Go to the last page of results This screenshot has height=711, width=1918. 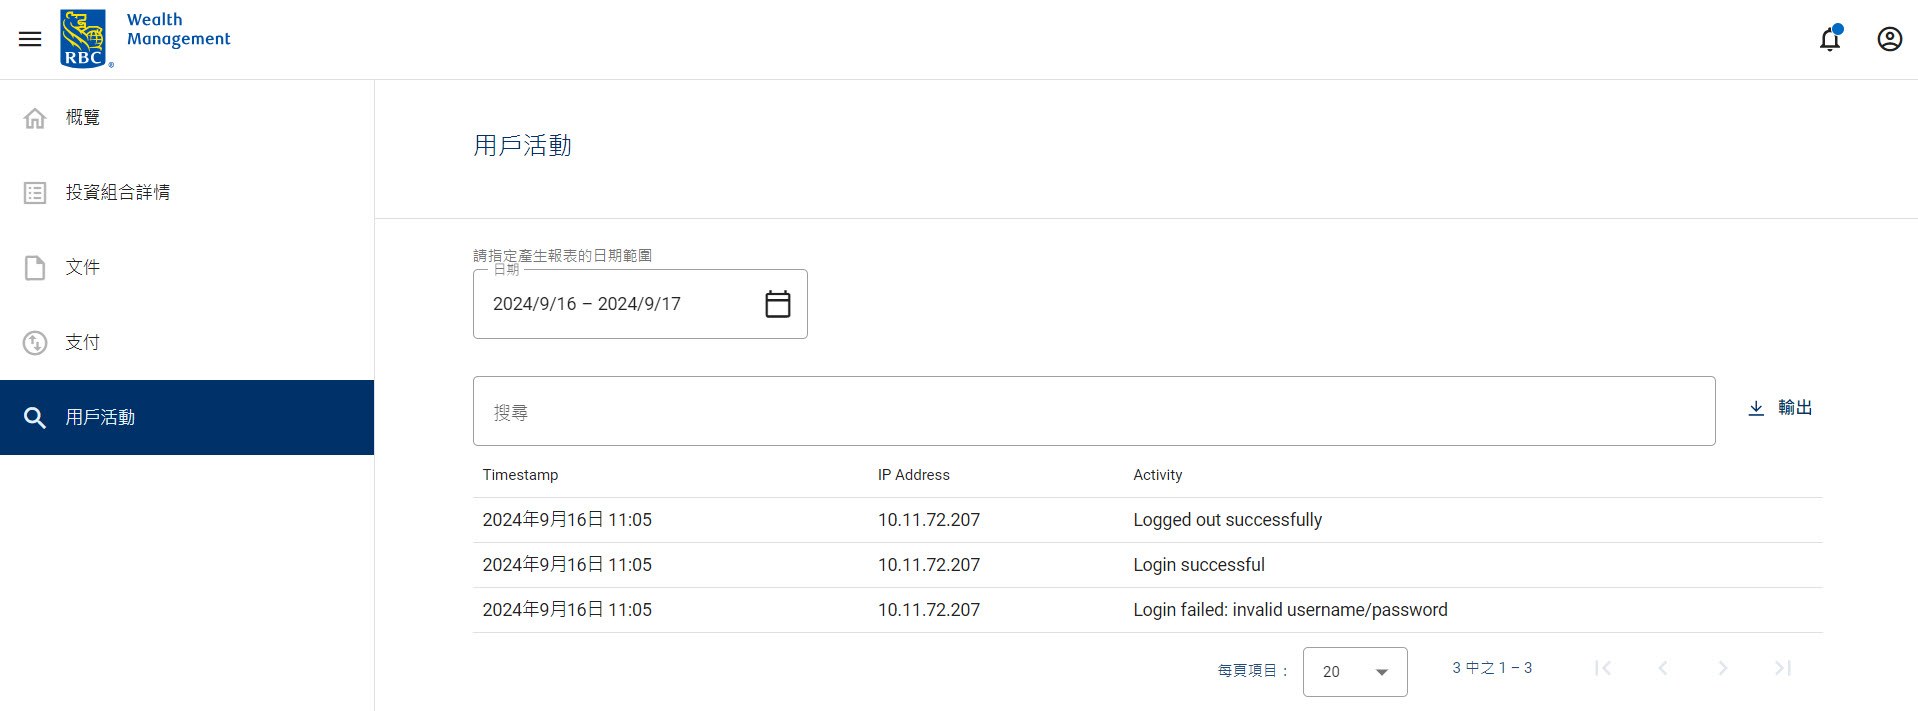[x=1783, y=668]
